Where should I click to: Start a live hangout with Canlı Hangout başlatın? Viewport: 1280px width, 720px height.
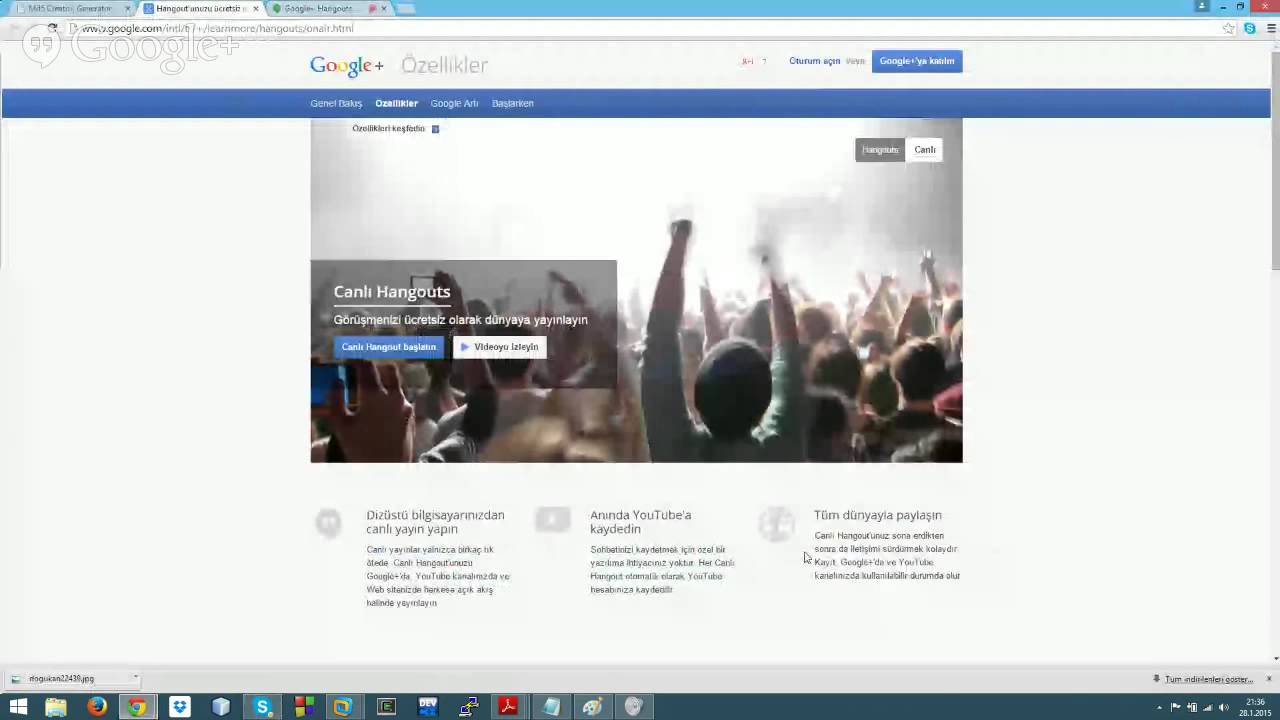pyautogui.click(x=389, y=347)
